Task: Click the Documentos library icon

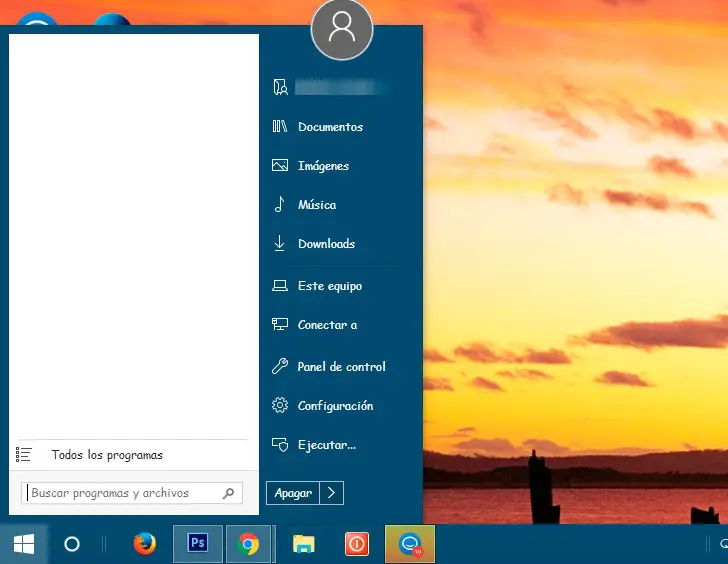Action: click(280, 126)
